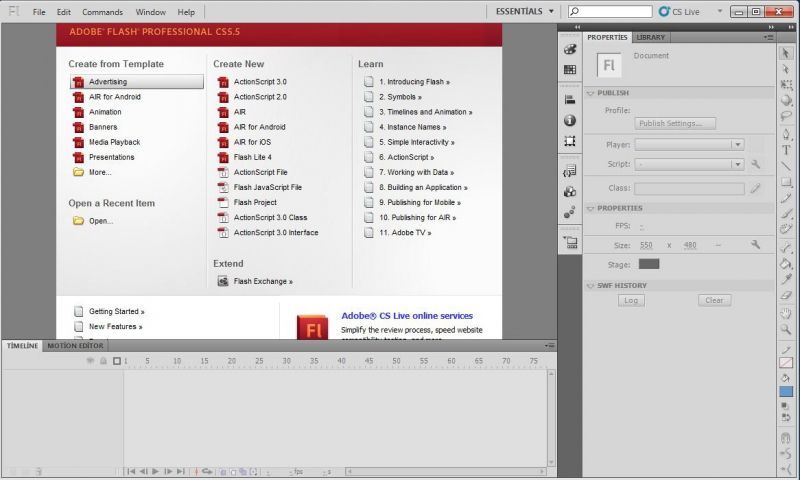This screenshot has height=480, width=800.
Task: Open the File menu
Action: pyautogui.click(x=39, y=12)
